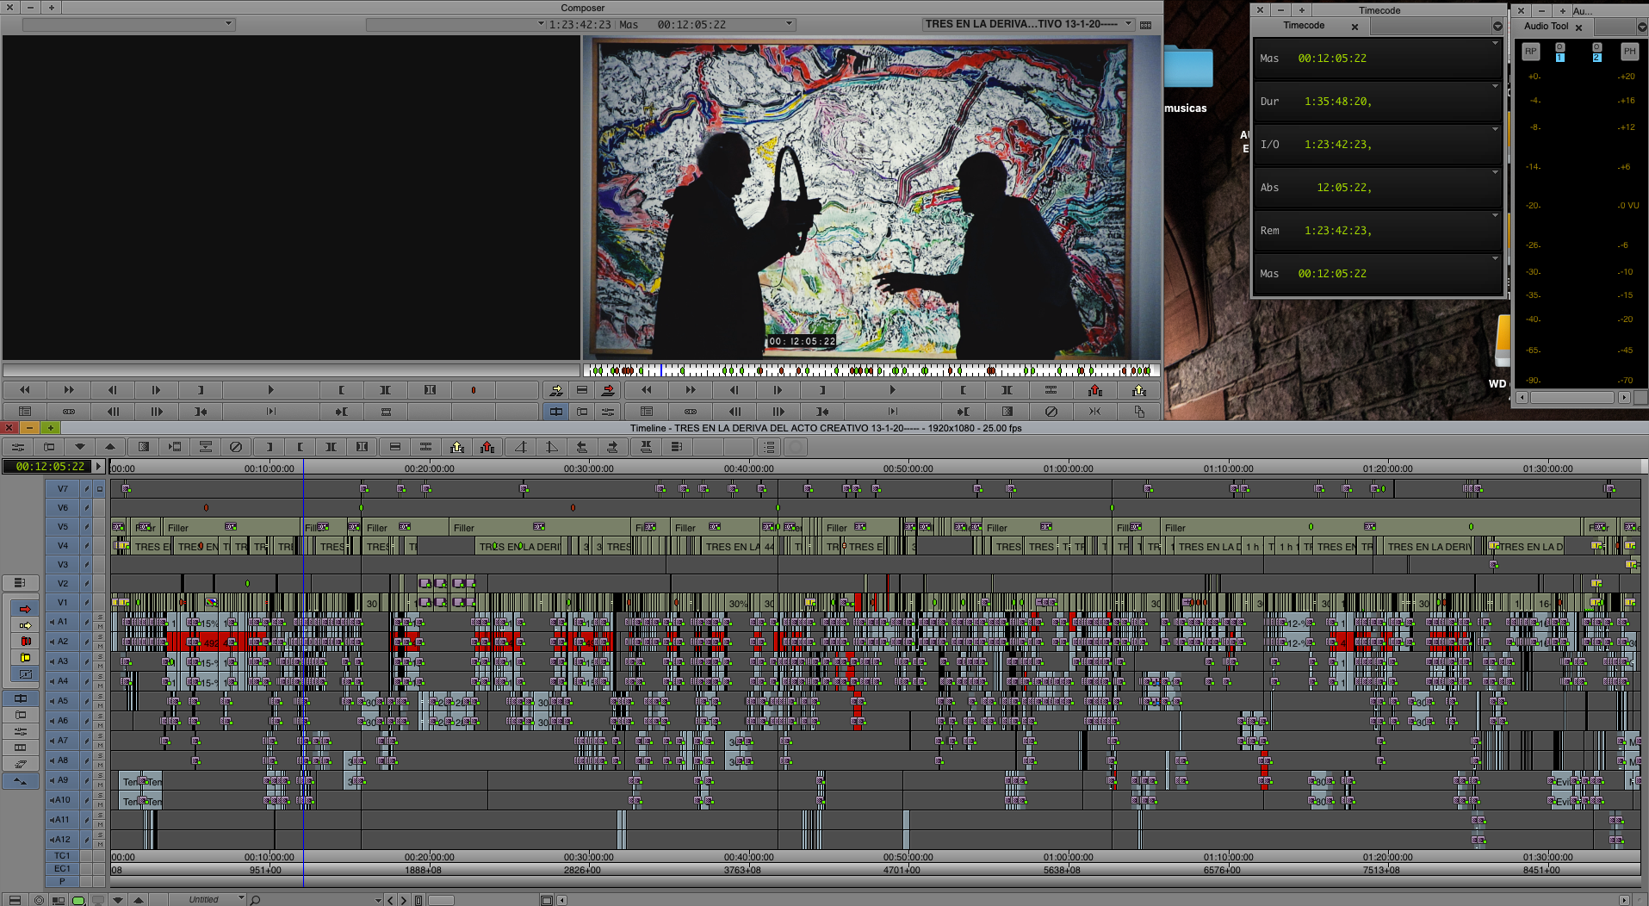Click EC1 track label
The height and width of the screenshot is (906, 1649).
click(x=62, y=869)
